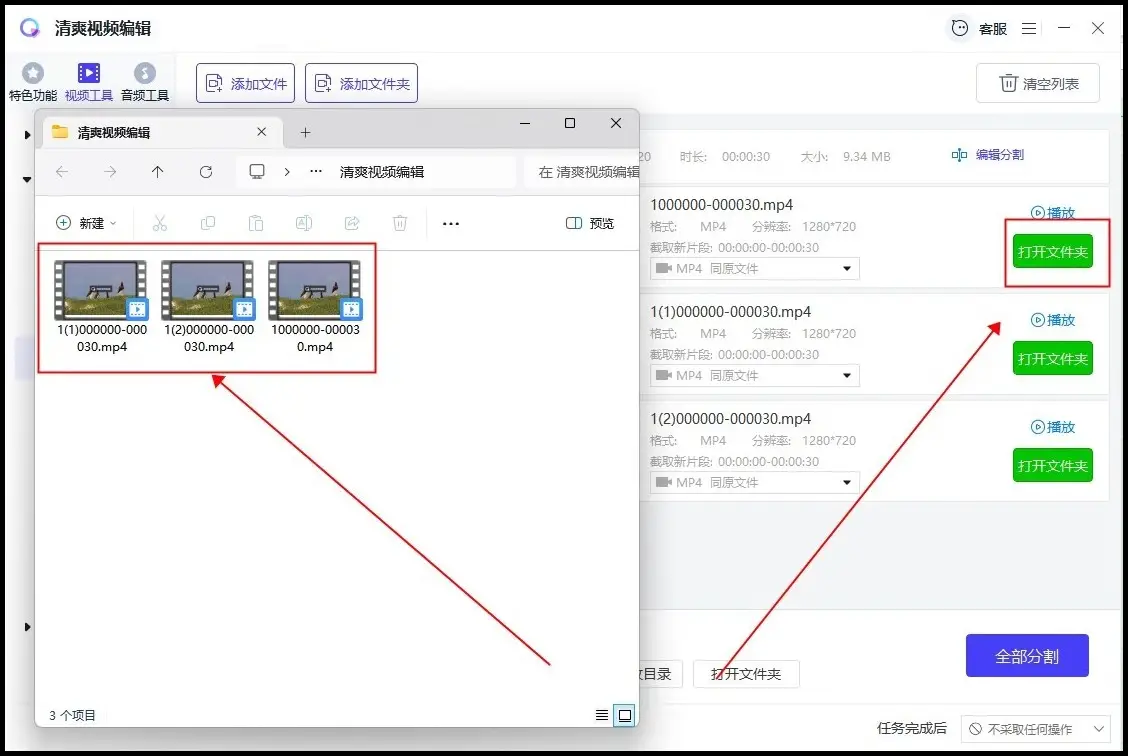1128x756 pixels.
Task: Open 客服 customer service
Action: (979, 29)
